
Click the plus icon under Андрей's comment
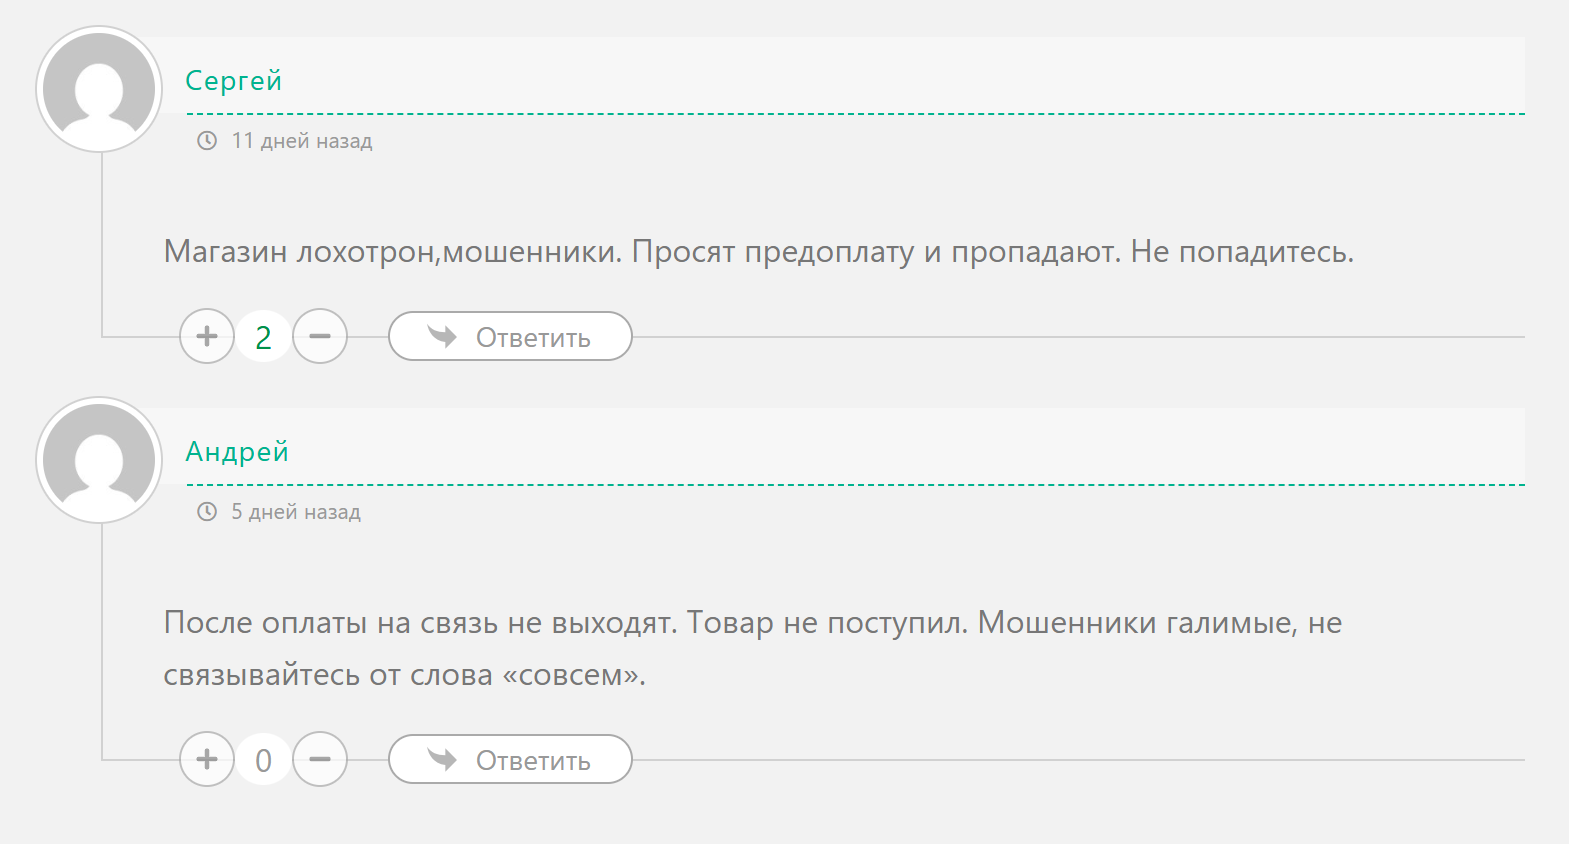click(206, 759)
